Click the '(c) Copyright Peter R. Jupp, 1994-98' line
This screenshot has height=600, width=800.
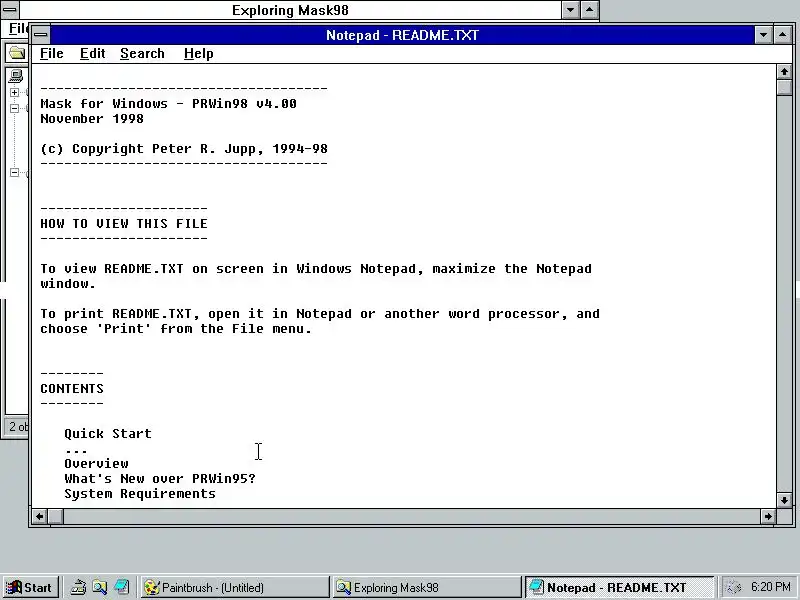pyautogui.click(x=184, y=149)
